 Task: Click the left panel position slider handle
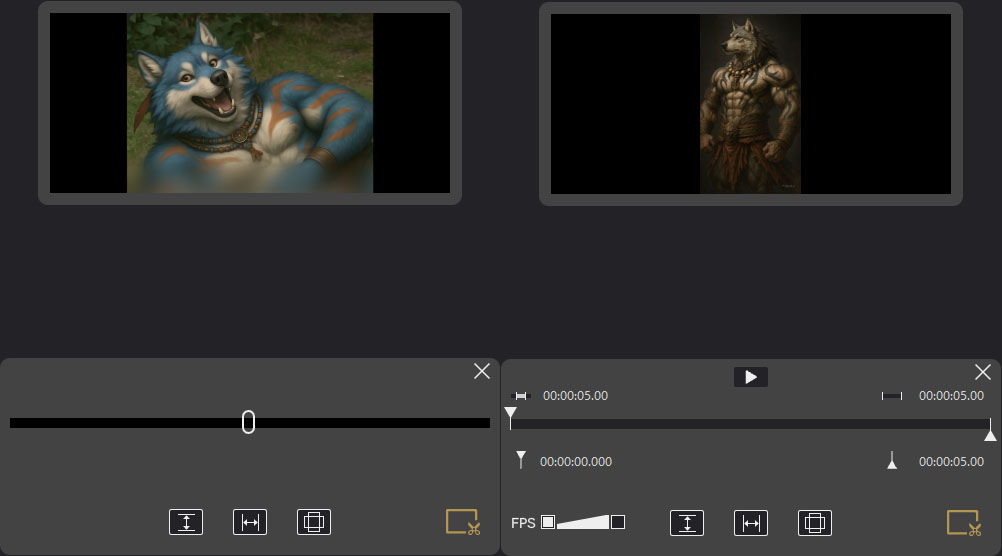pos(249,422)
